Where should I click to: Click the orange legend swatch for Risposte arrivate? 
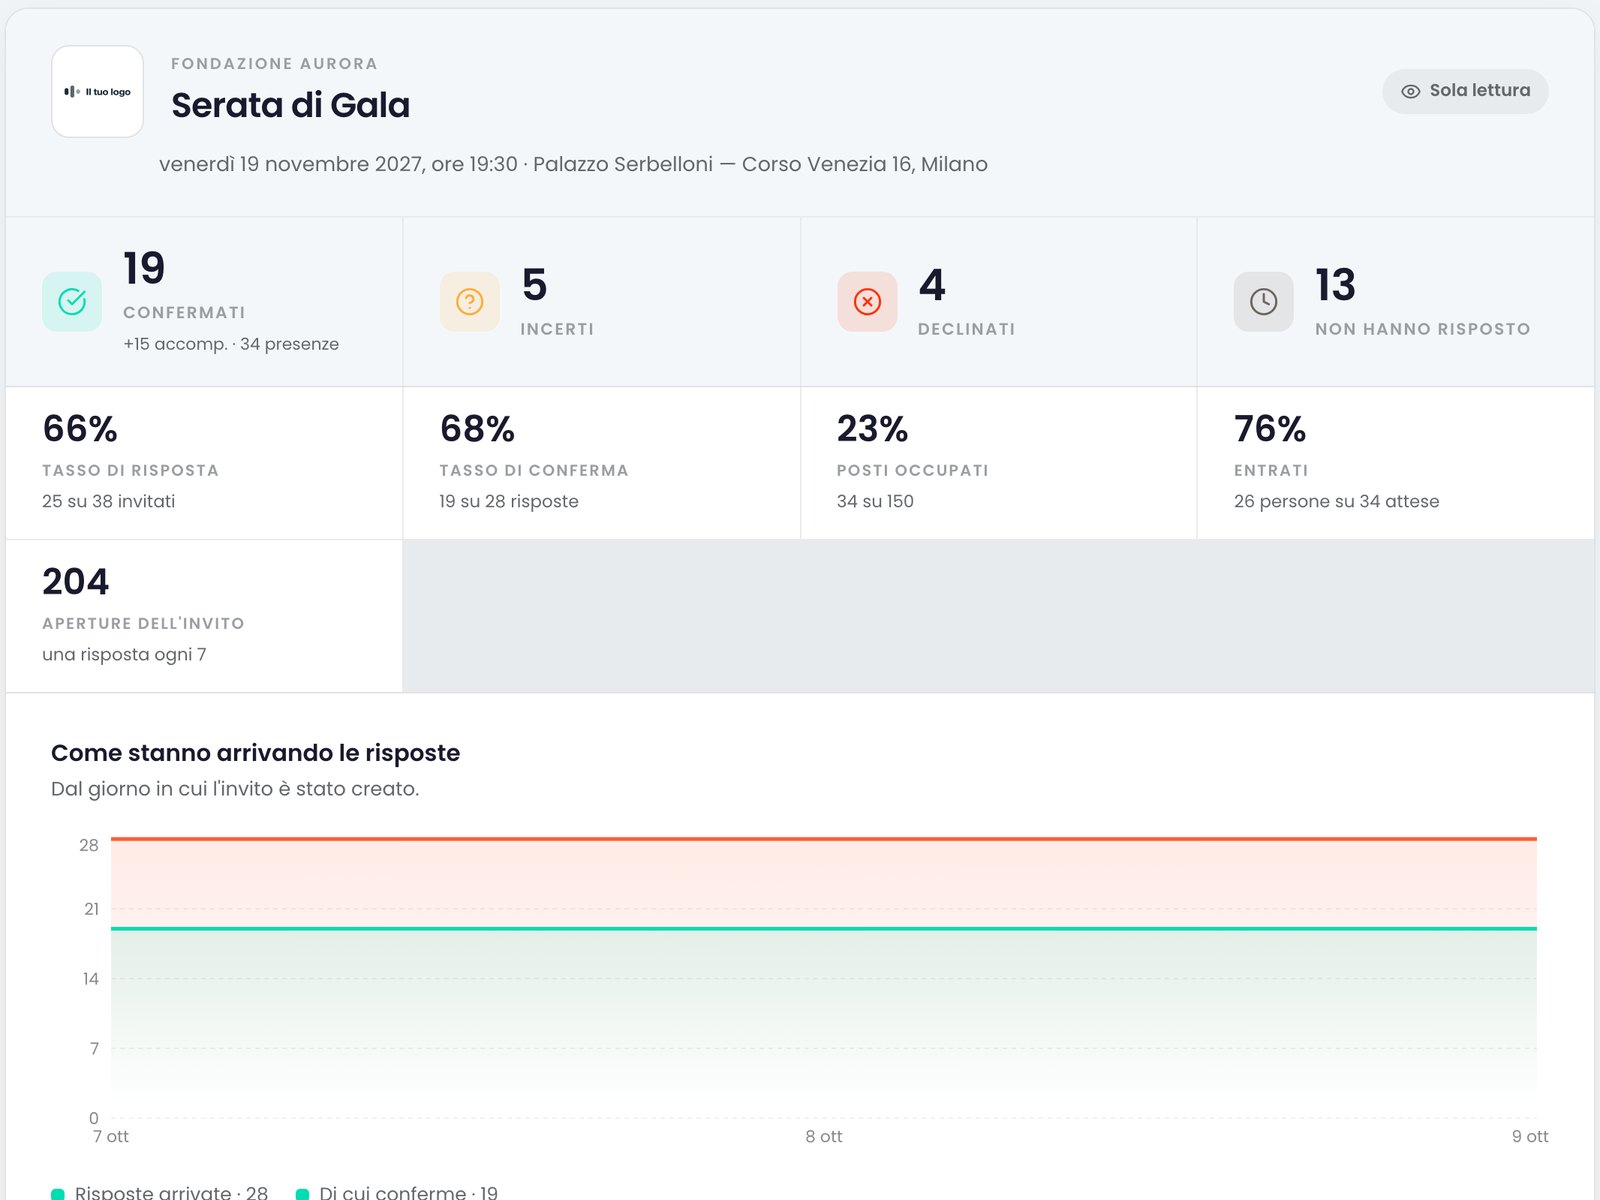point(58,1193)
